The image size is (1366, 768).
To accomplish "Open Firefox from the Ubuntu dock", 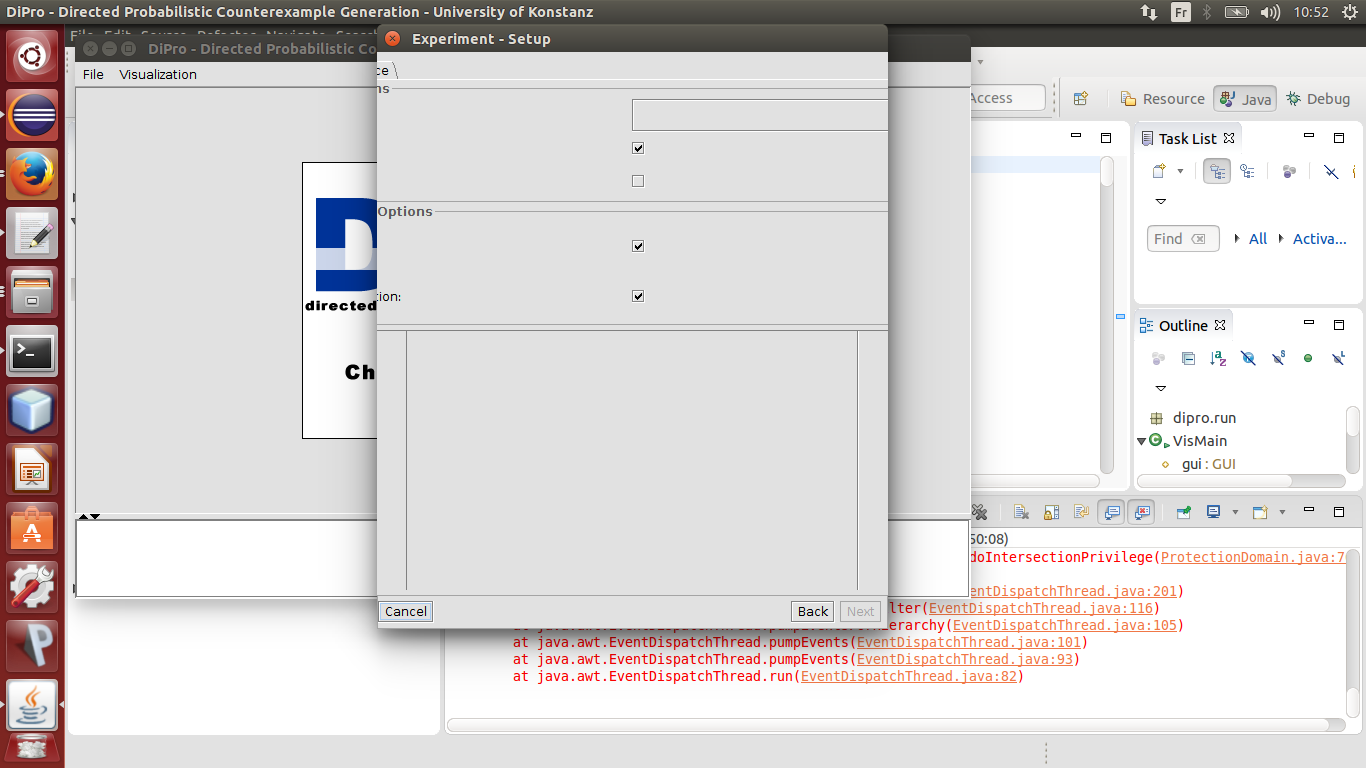I will coord(32,176).
